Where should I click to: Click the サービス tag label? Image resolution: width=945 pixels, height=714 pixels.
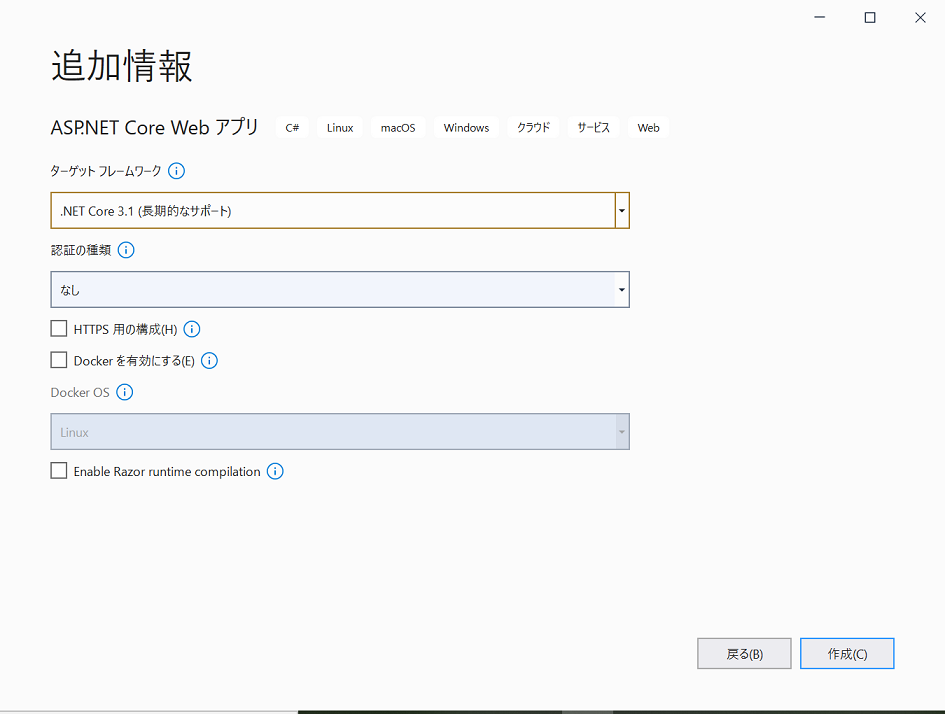[x=594, y=128]
